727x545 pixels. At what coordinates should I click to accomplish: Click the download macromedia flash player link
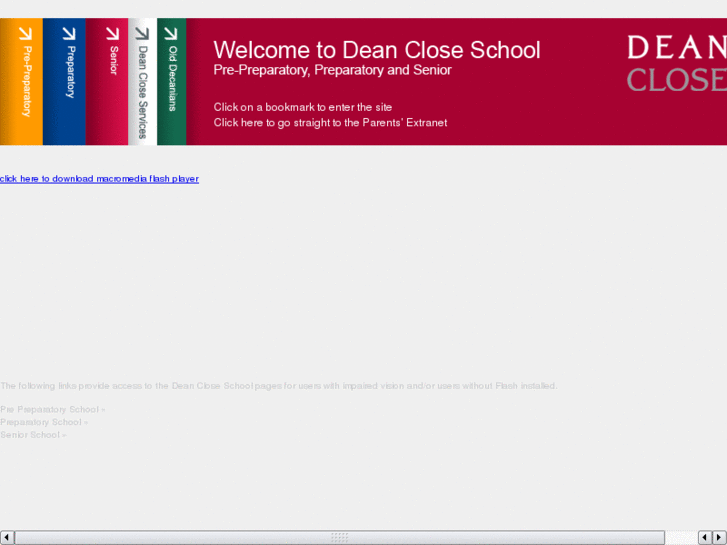[99, 179]
